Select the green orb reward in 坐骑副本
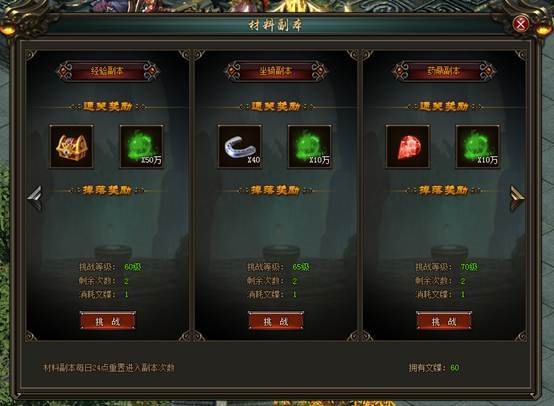 310,146
